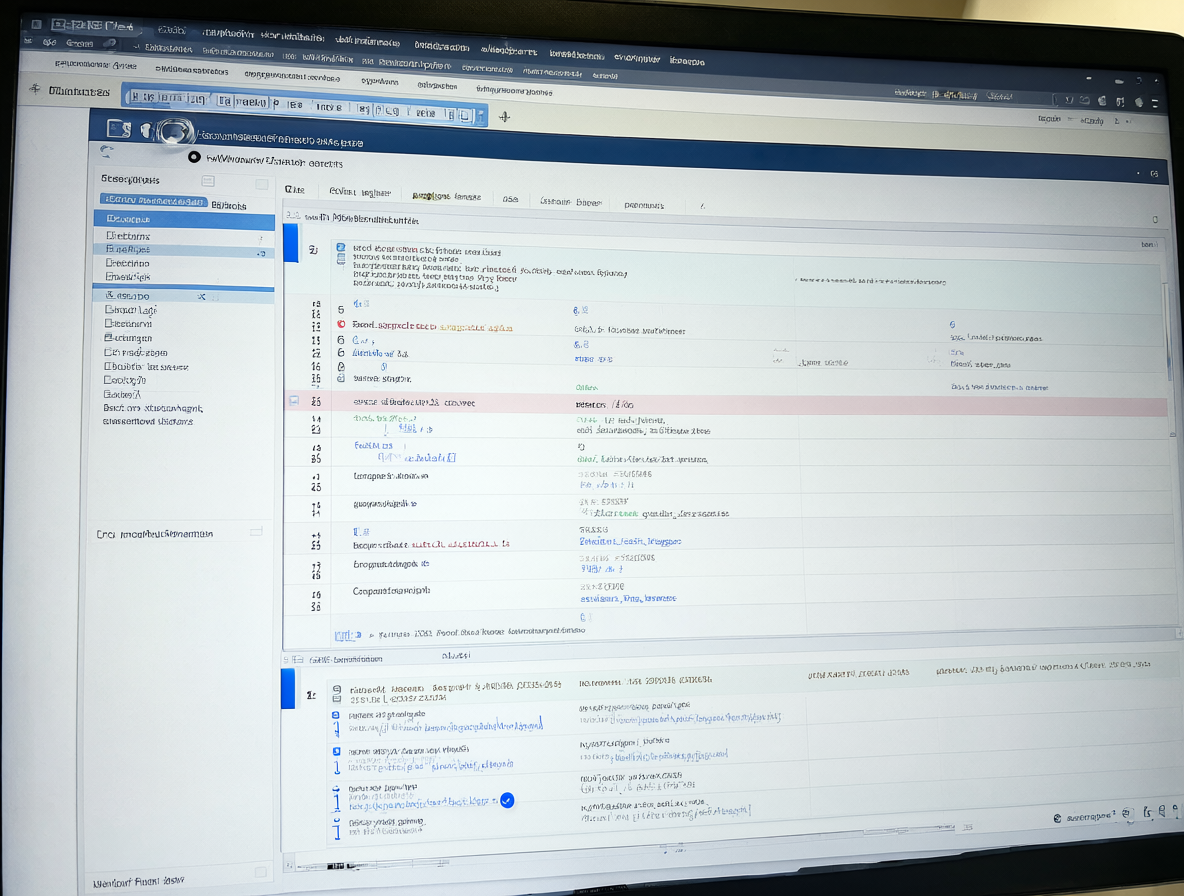The width and height of the screenshot is (1184, 896).
Task: Click the X icon in the light-blue sidebar row
Action: 202,297
